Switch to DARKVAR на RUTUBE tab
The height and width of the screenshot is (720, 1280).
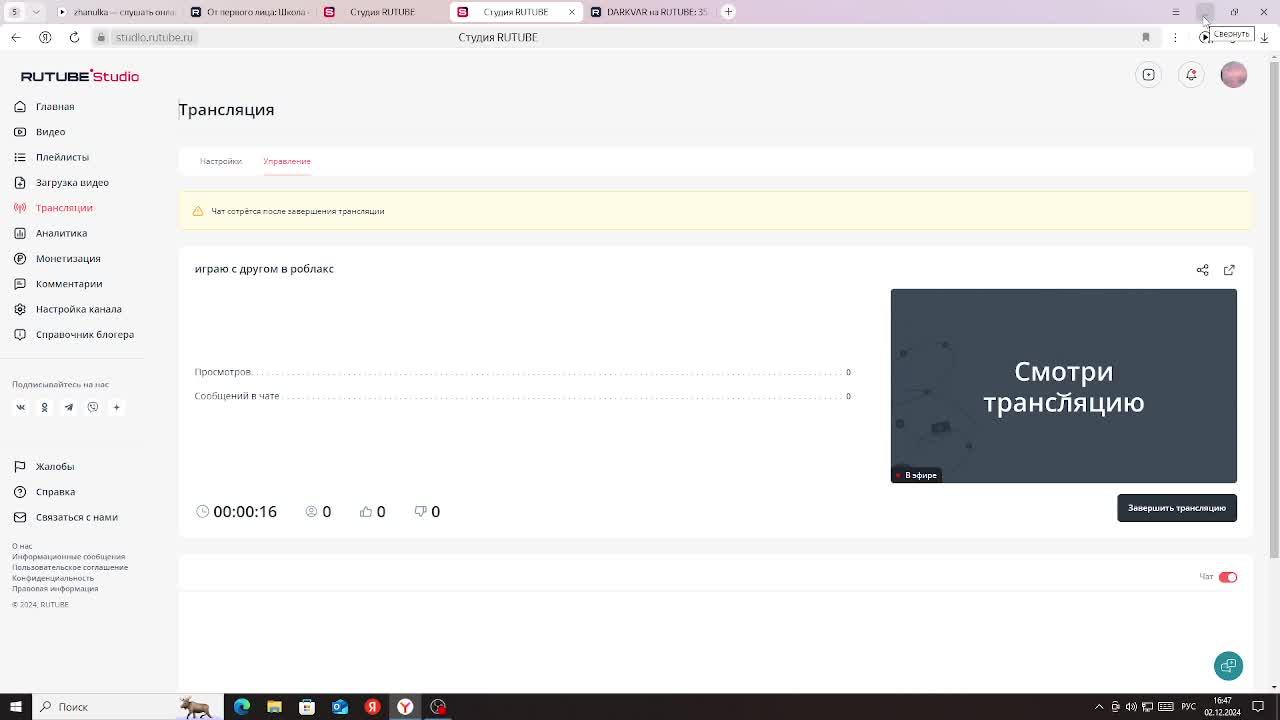pyautogui.click(x=649, y=12)
